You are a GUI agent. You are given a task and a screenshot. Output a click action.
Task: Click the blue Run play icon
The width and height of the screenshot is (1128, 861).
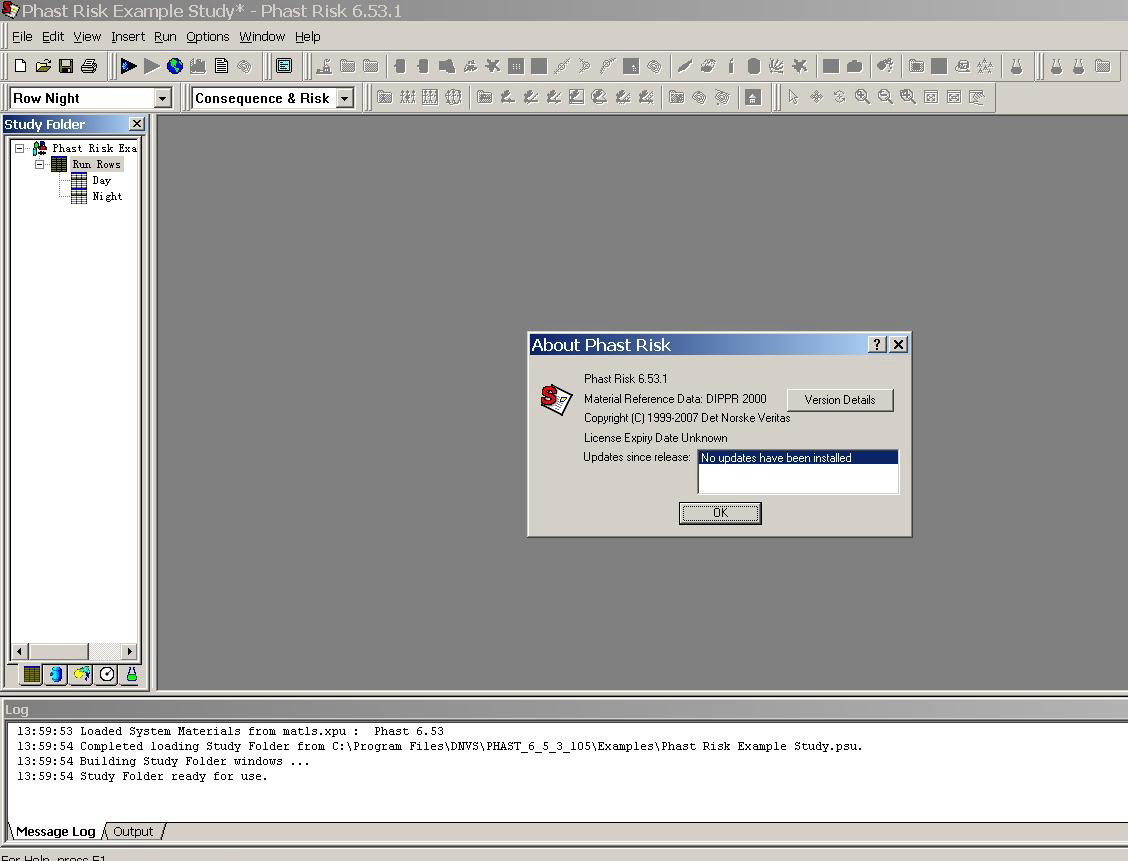pos(129,66)
